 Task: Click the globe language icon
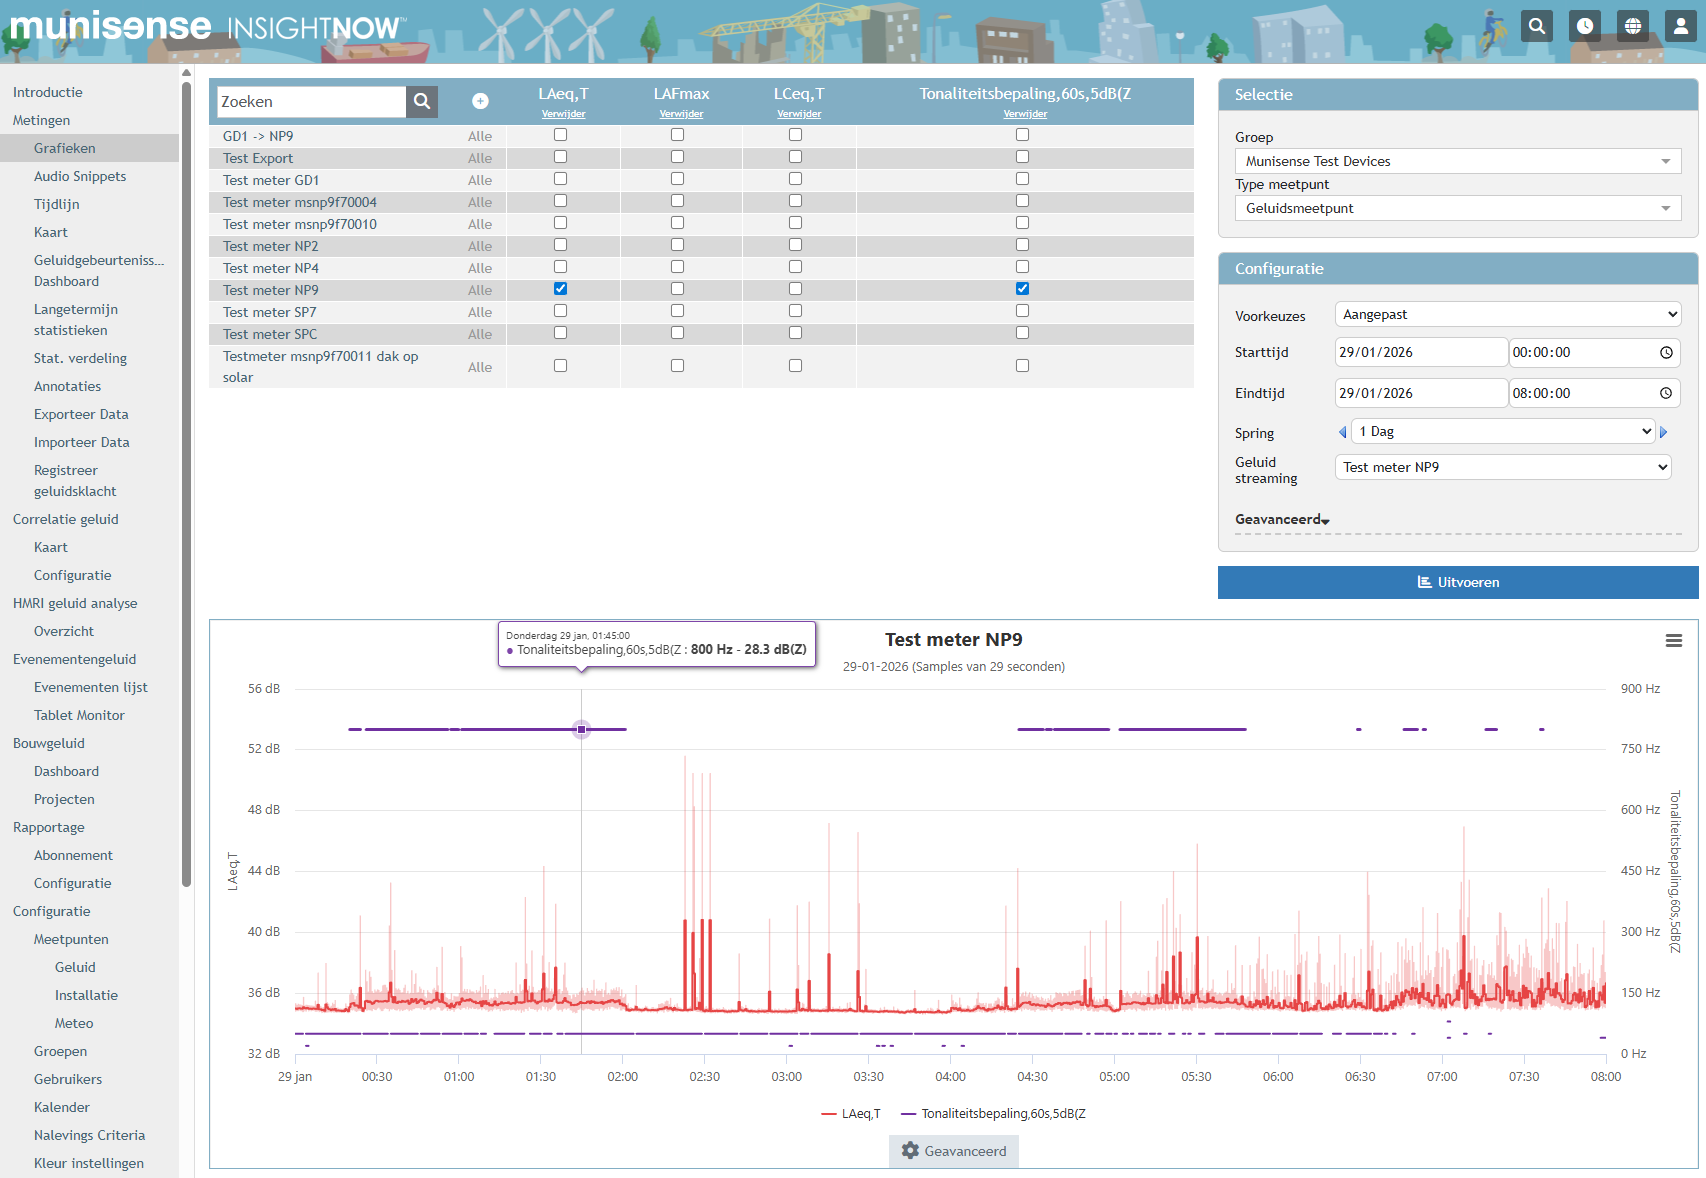(1633, 26)
